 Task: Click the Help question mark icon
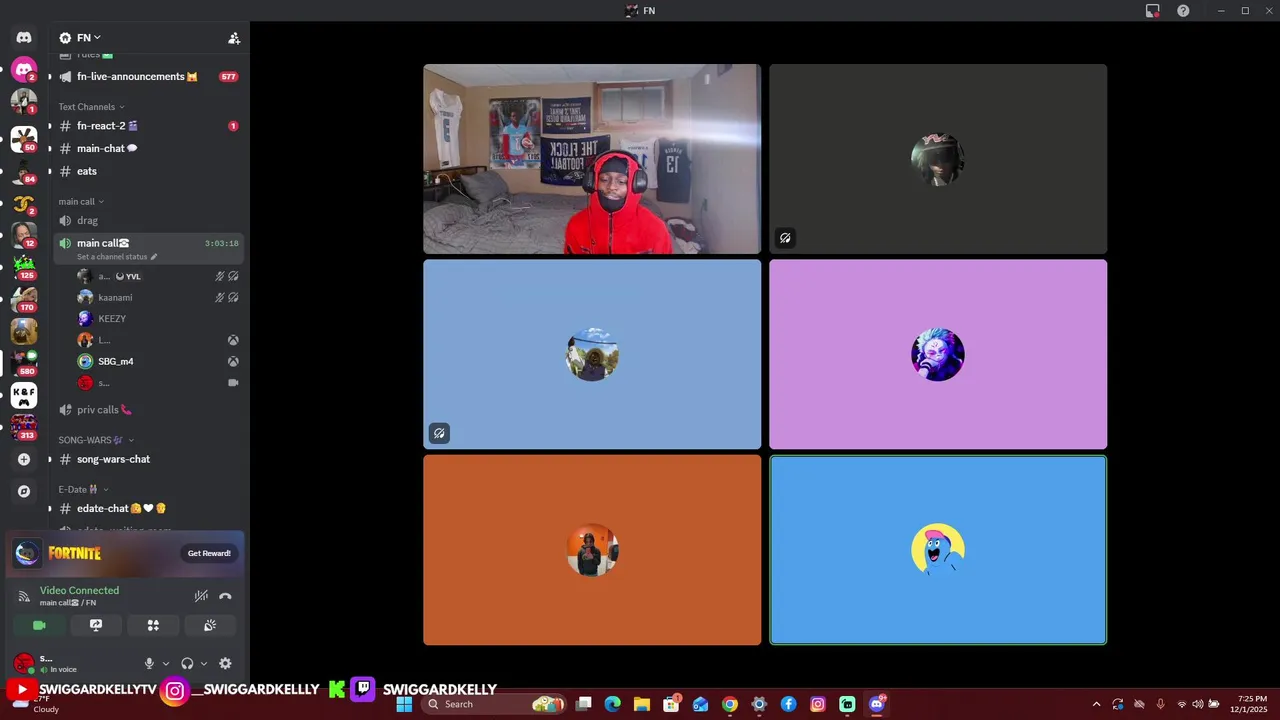click(x=1183, y=11)
